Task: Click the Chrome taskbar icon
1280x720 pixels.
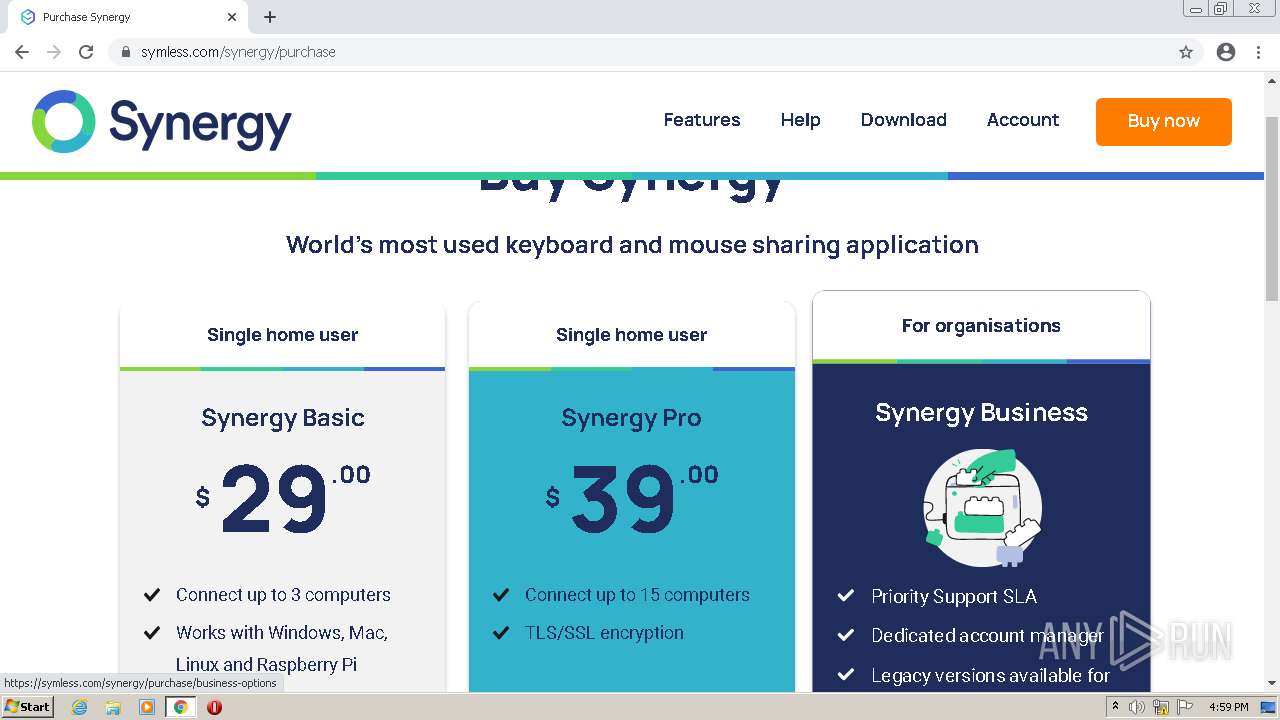Action: pos(181,707)
